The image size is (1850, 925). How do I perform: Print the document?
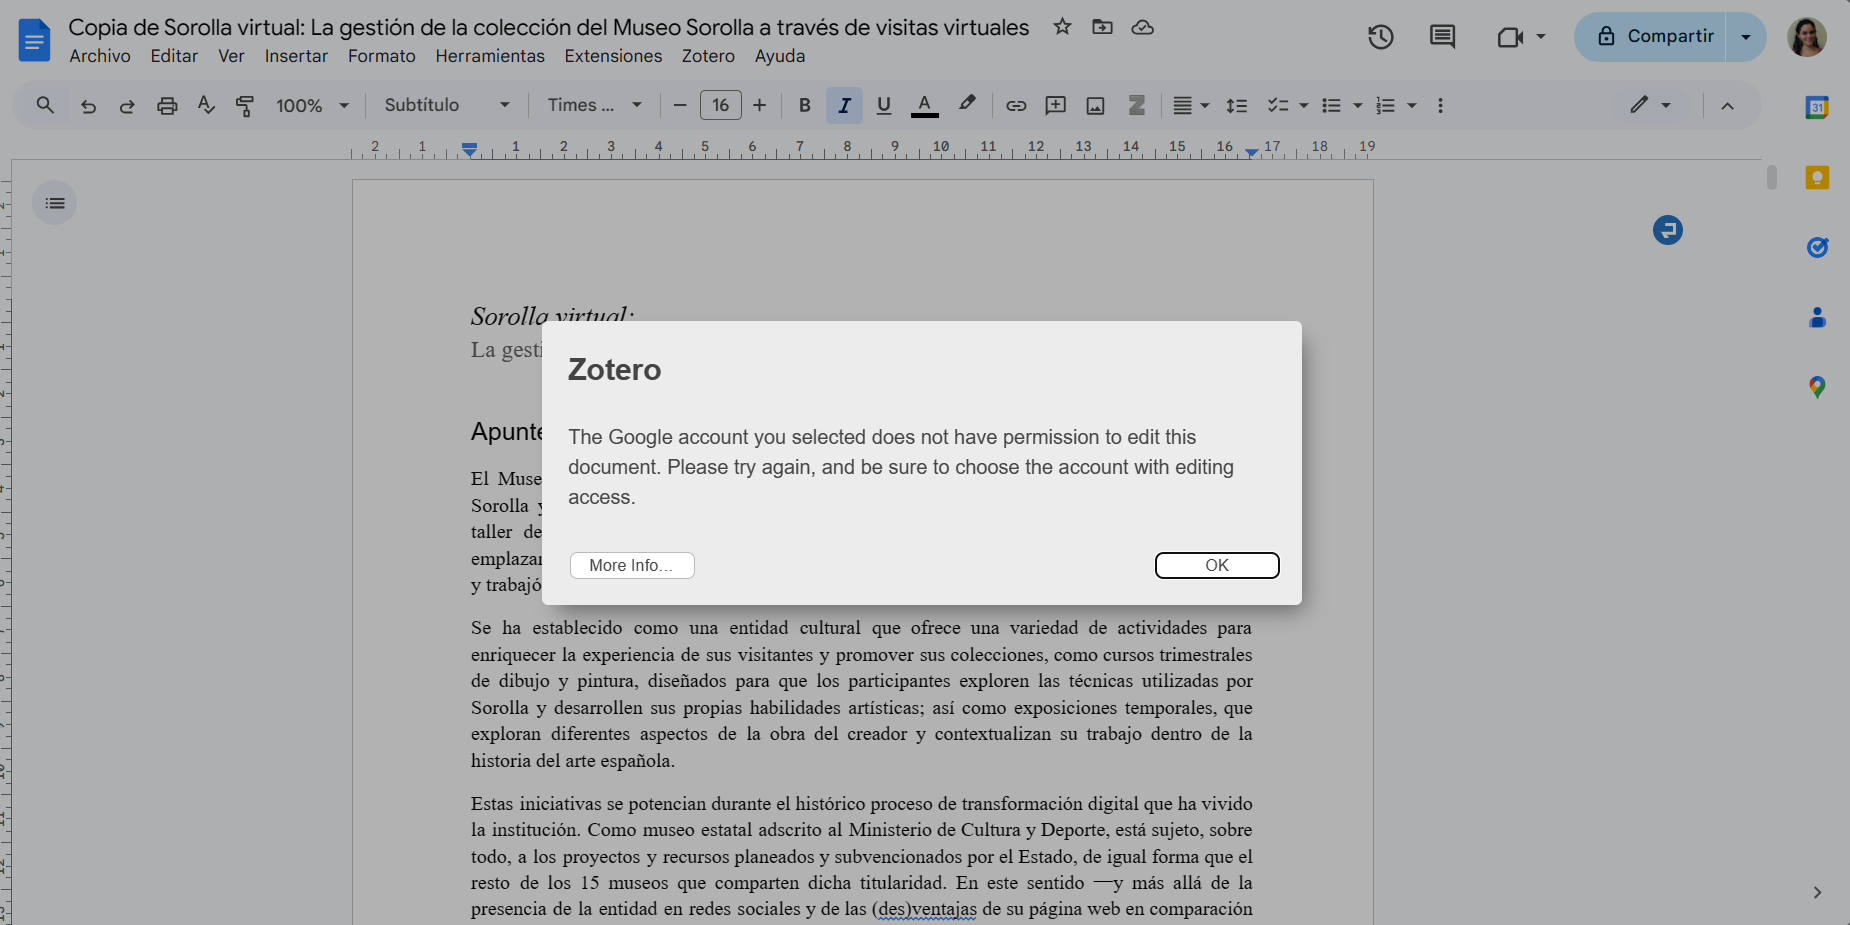[167, 105]
